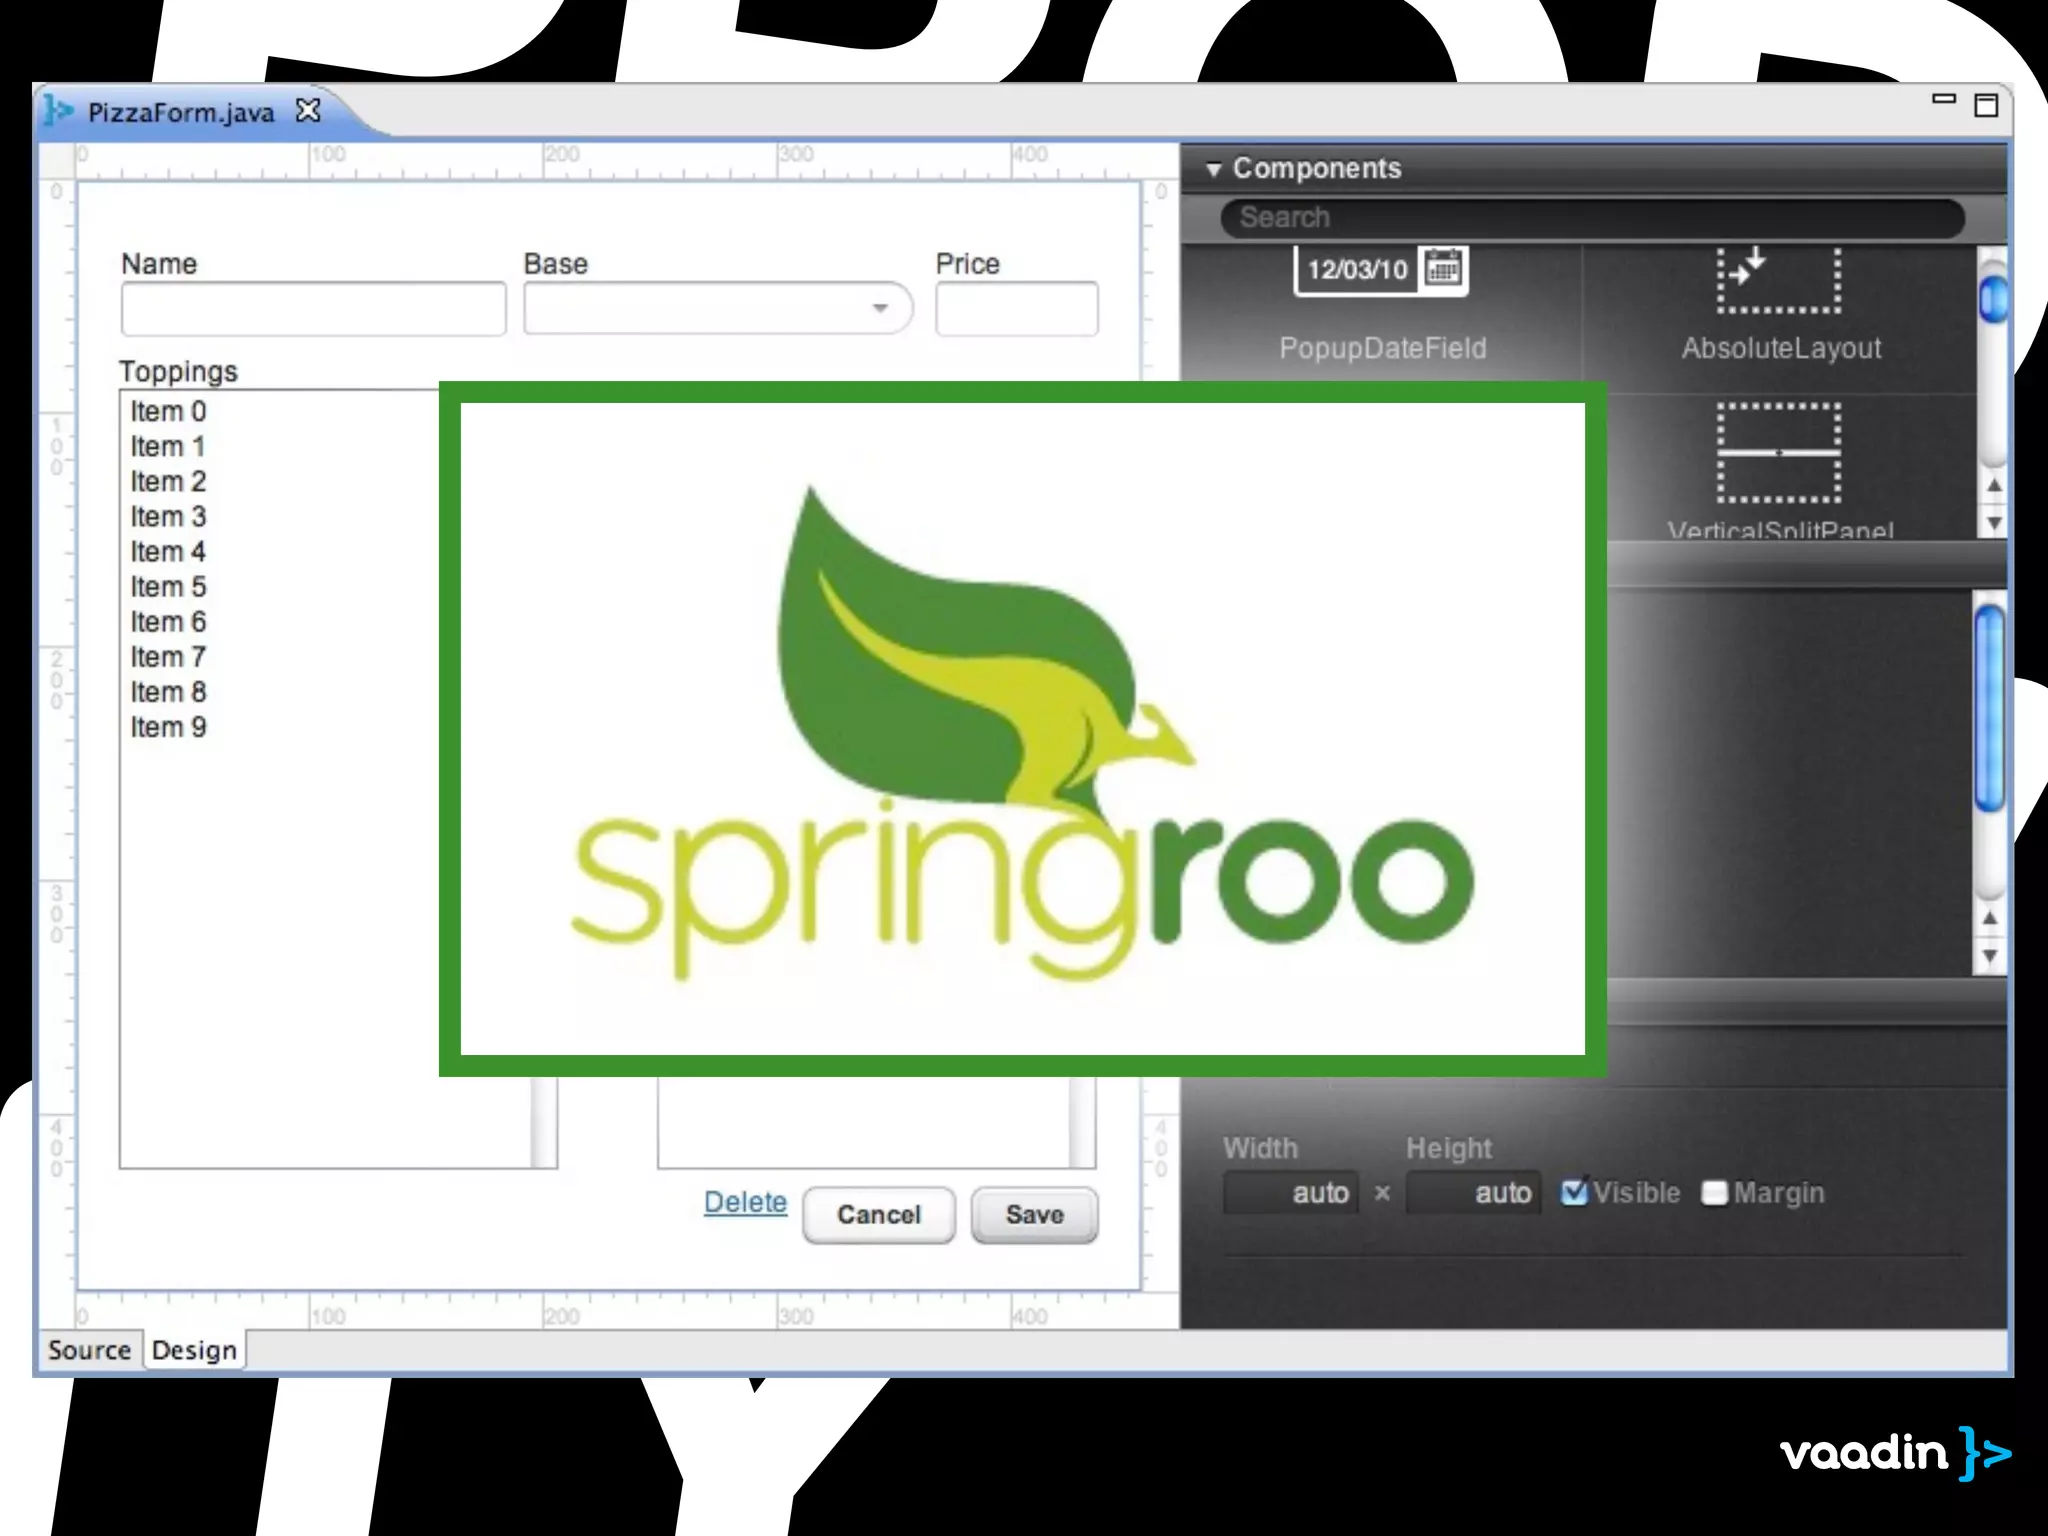
Task: Click the Delete link
Action: [745, 1202]
